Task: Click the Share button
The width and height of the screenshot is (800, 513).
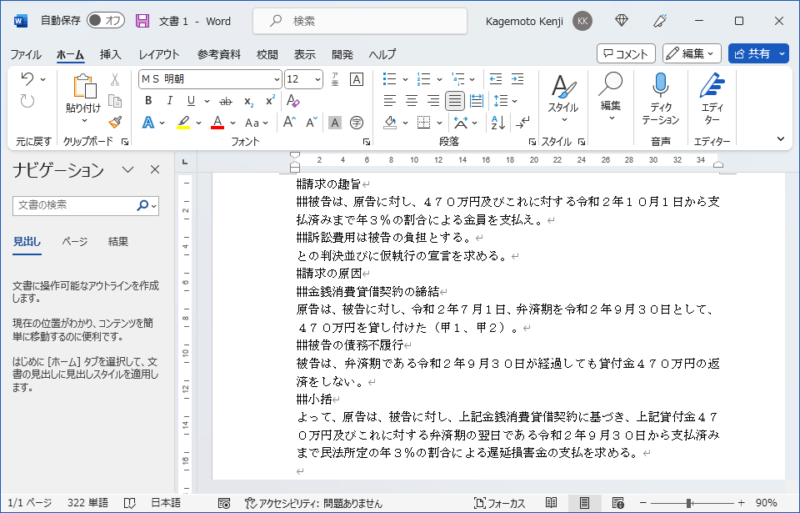Action: [x=752, y=54]
